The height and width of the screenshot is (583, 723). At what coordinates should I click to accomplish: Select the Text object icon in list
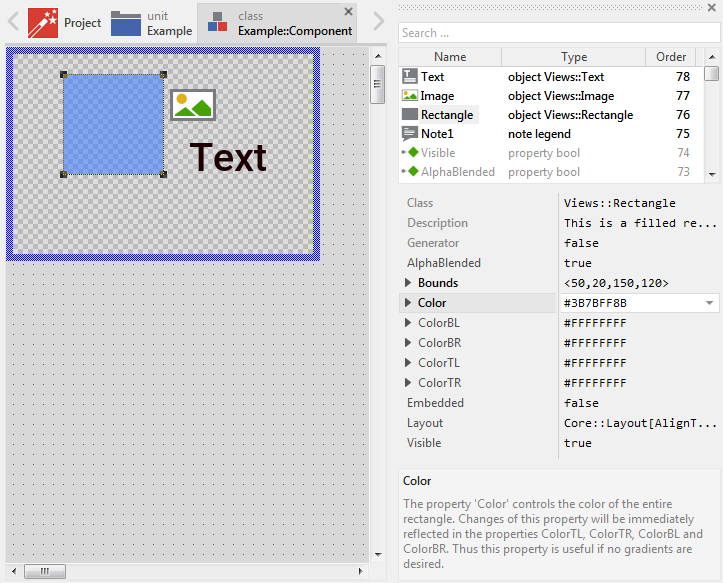tap(409, 77)
